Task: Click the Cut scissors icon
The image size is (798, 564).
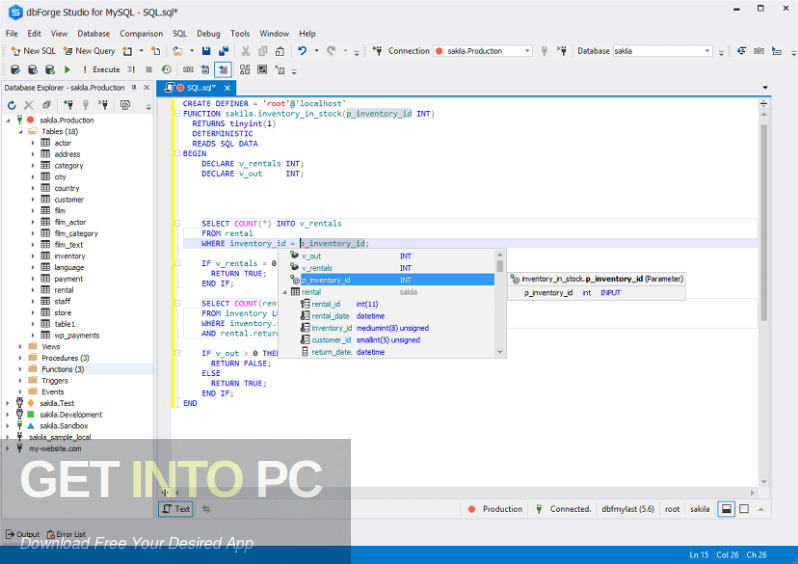Action: pos(245,51)
